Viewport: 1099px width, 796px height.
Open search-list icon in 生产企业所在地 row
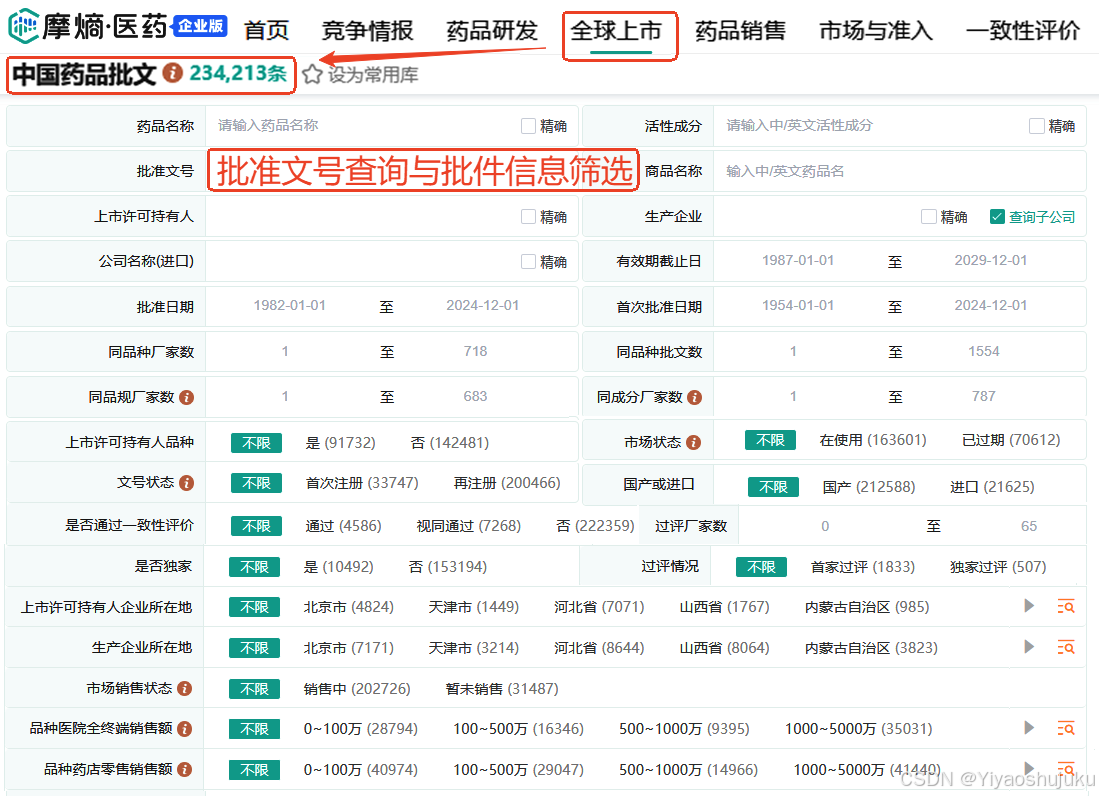[1065, 647]
